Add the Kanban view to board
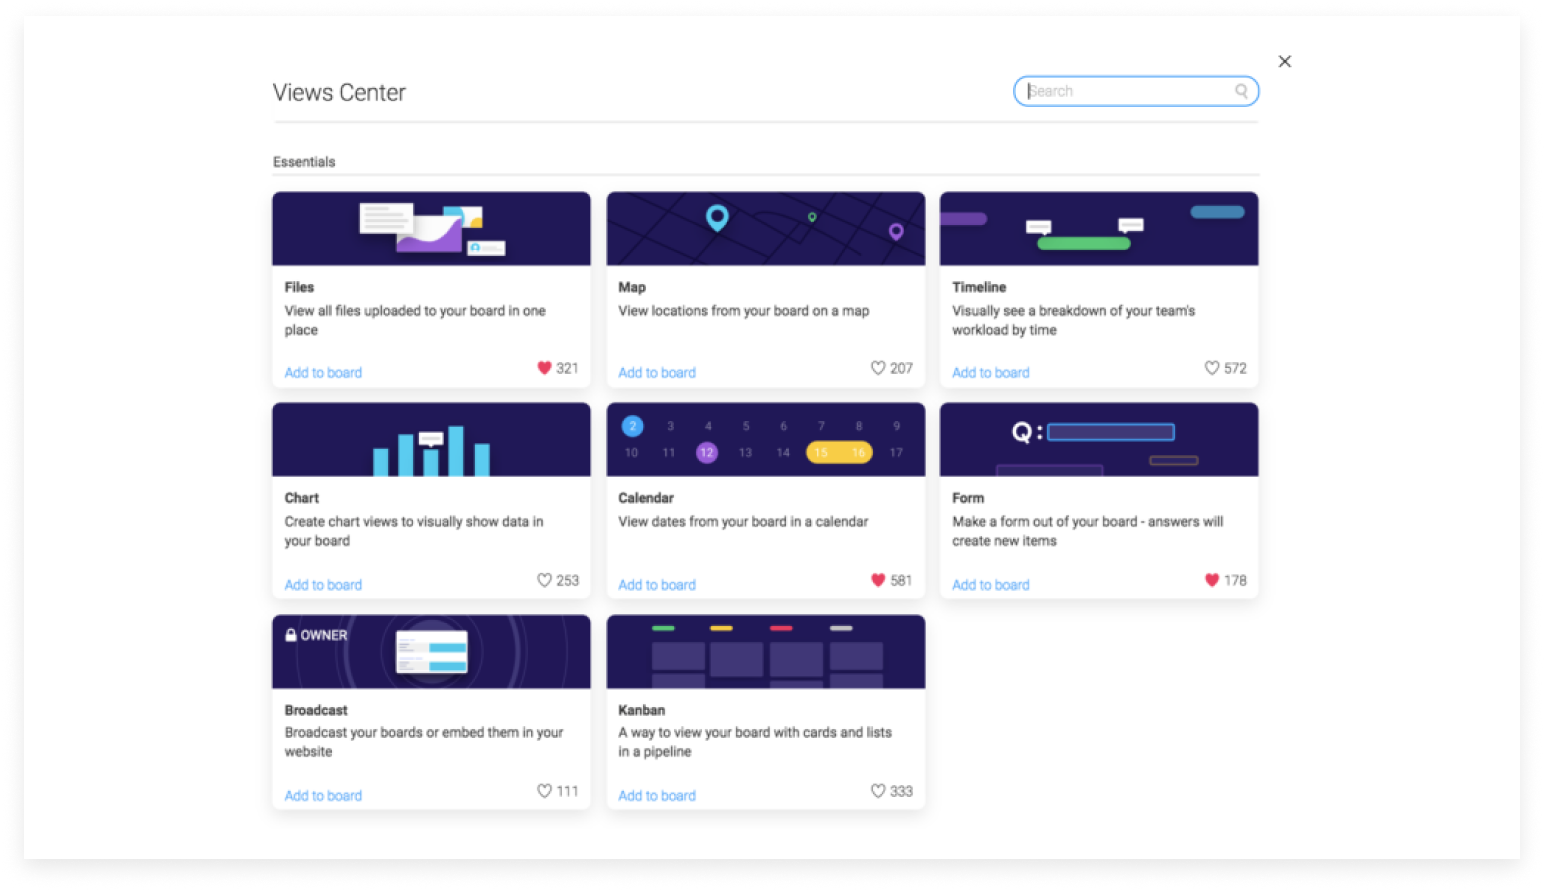1544x891 pixels. point(657,796)
